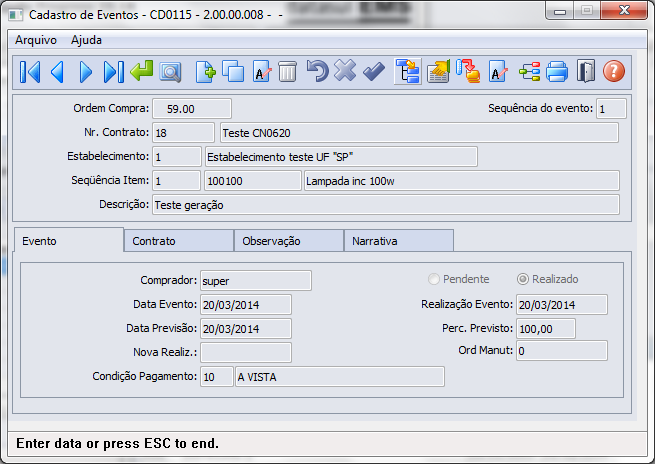The width and height of the screenshot is (655, 464).
Task: Click the checkmark confirm icon
Action: tap(374, 72)
